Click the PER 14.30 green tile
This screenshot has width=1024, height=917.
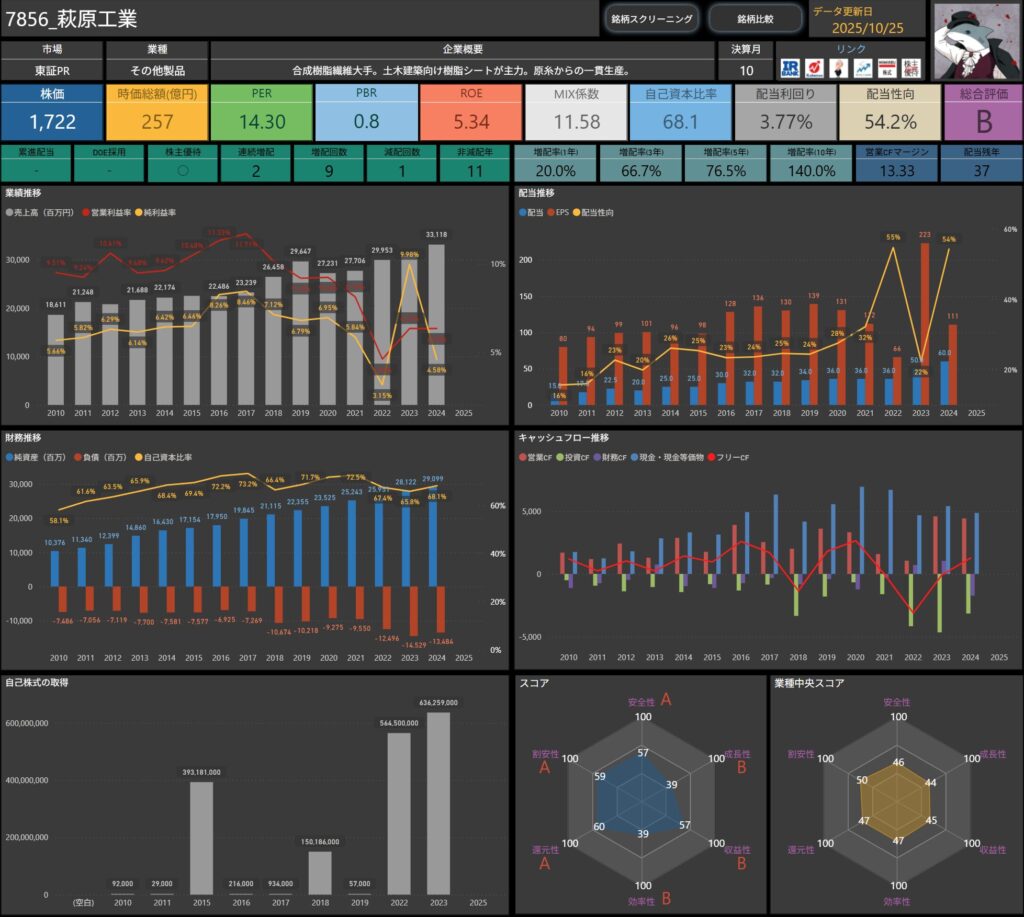point(262,112)
